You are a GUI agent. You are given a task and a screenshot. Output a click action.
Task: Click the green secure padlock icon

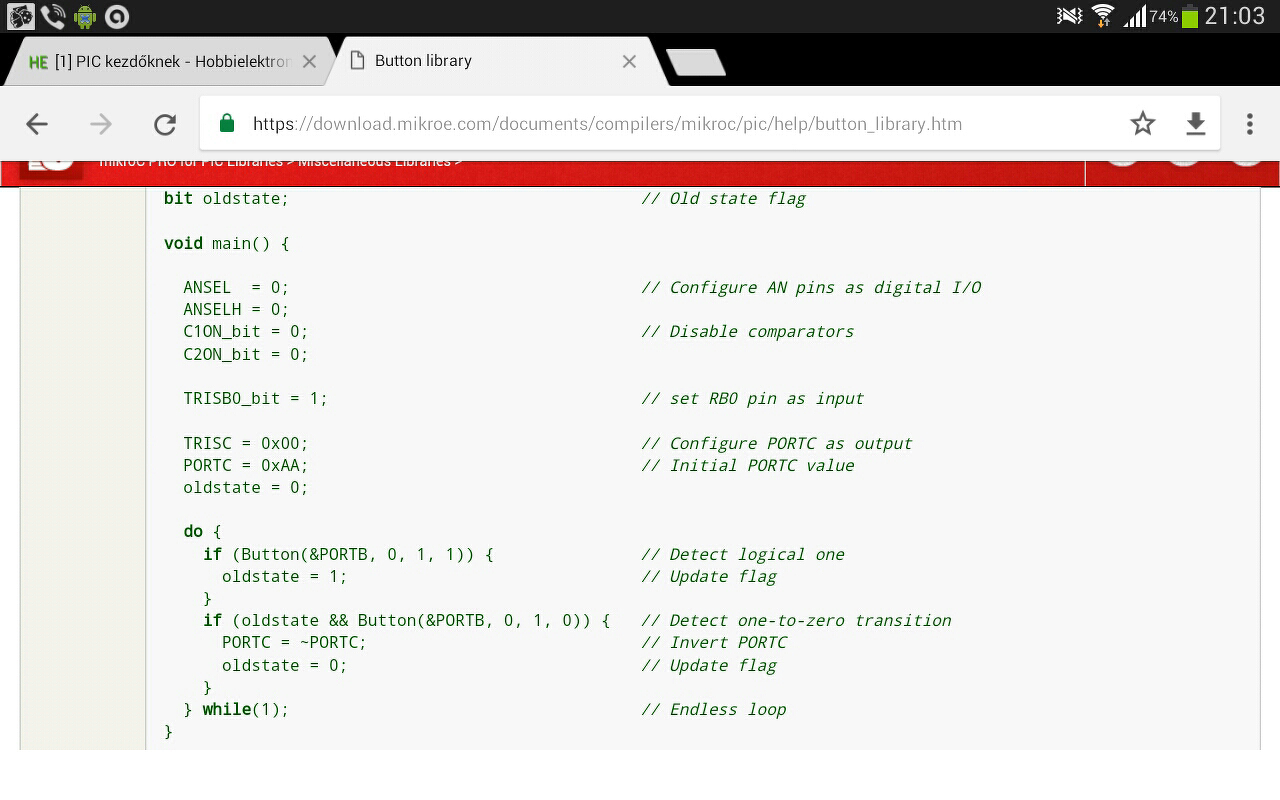point(227,123)
